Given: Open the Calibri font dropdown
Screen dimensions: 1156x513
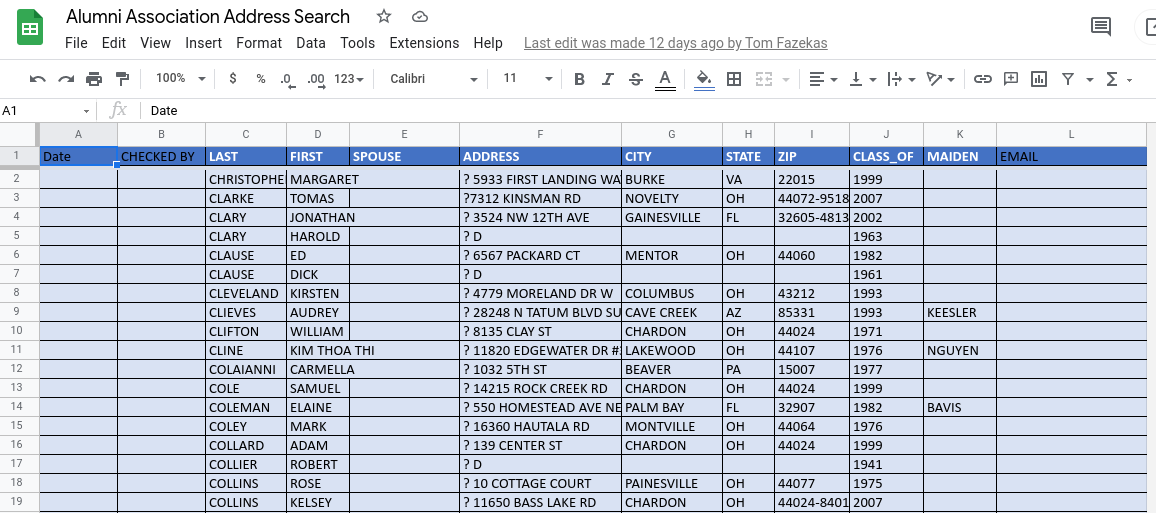Looking at the screenshot, I should (x=434, y=78).
